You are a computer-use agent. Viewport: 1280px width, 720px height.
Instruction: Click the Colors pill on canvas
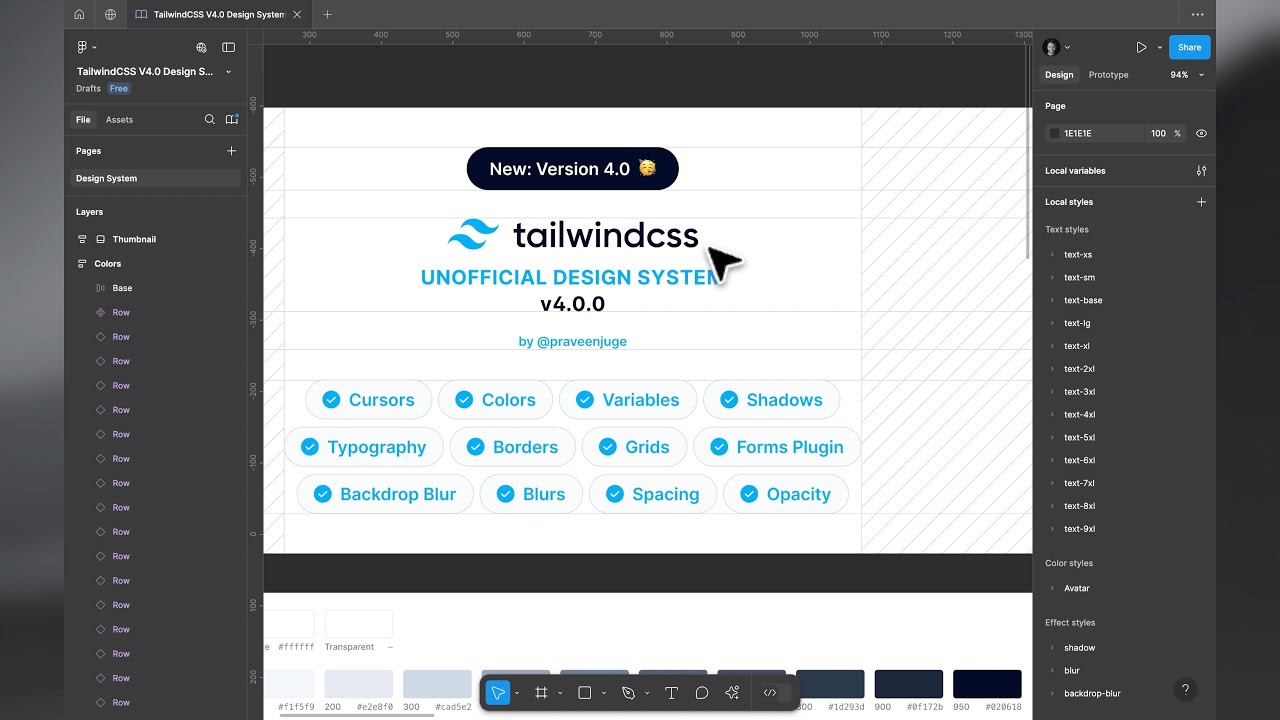click(x=495, y=400)
